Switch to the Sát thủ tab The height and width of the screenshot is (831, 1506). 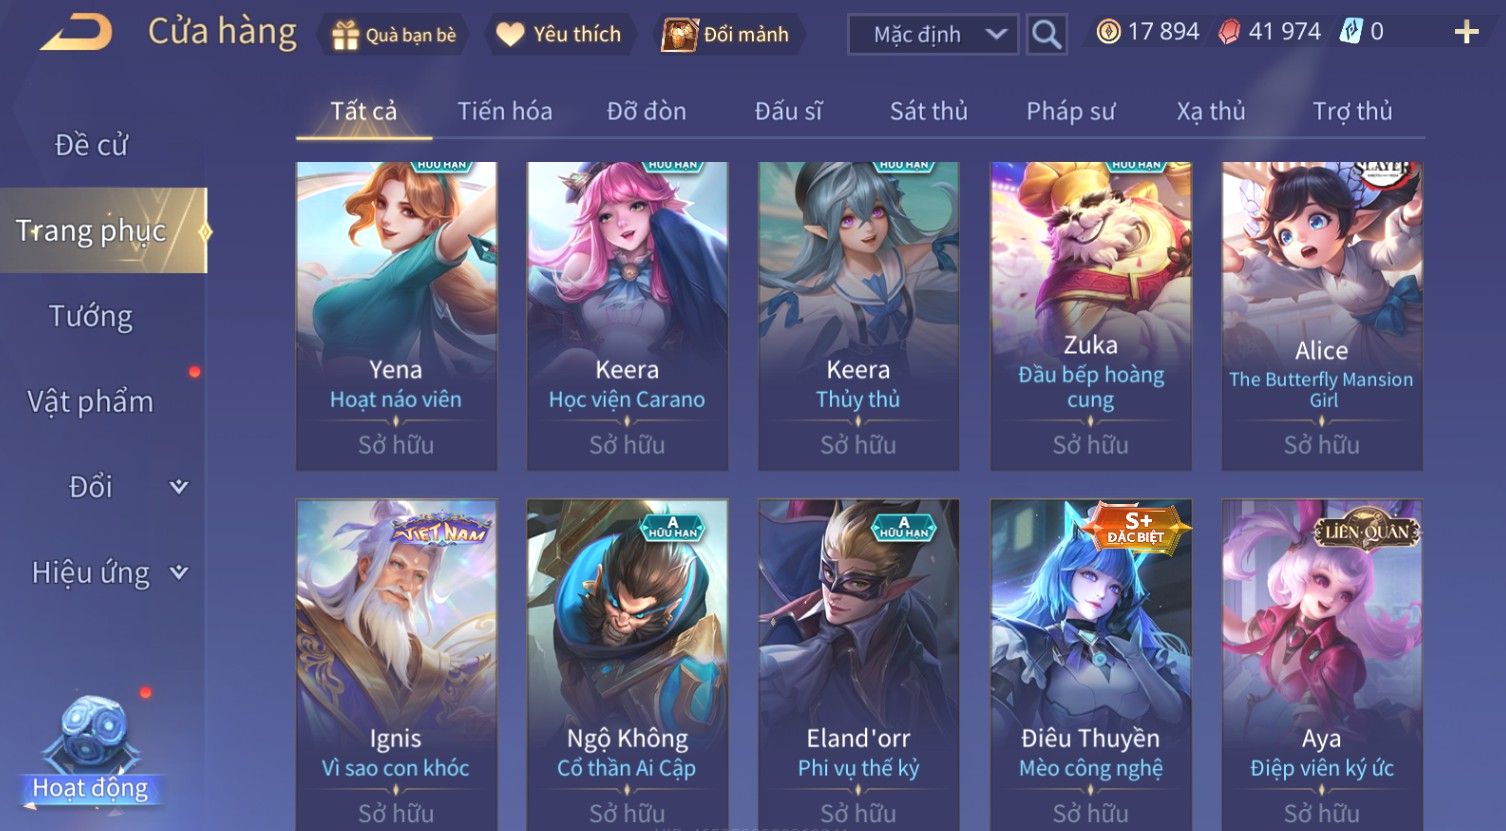[x=928, y=111]
